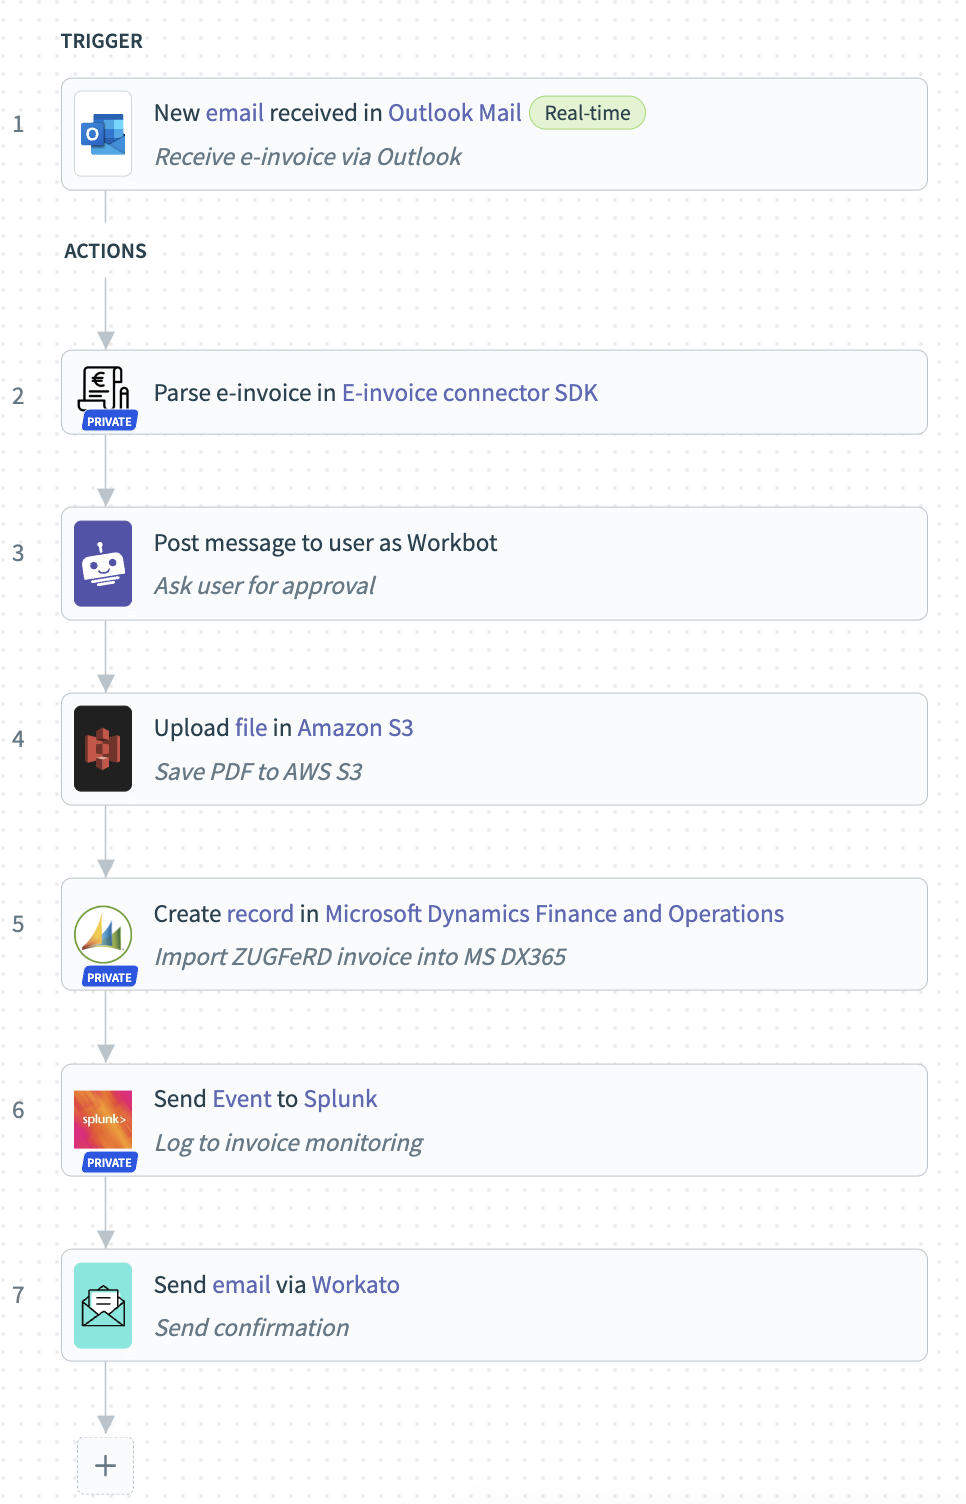The height and width of the screenshot is (1504, 966).
Task: Open the Outlook Mail link in trigger
Action: point(454,113)
